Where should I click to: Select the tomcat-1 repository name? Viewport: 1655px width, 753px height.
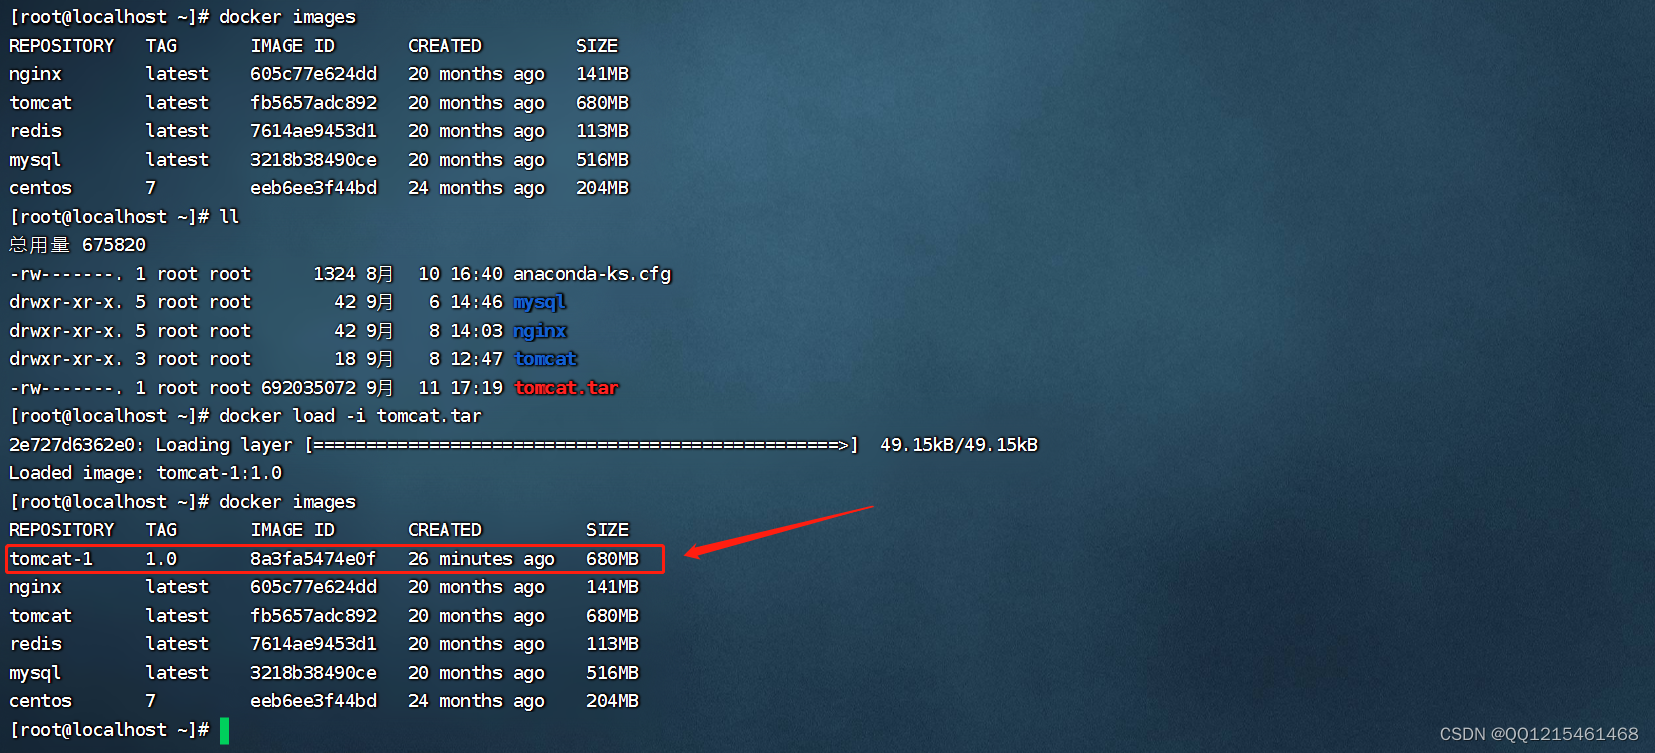click(51, 559)
